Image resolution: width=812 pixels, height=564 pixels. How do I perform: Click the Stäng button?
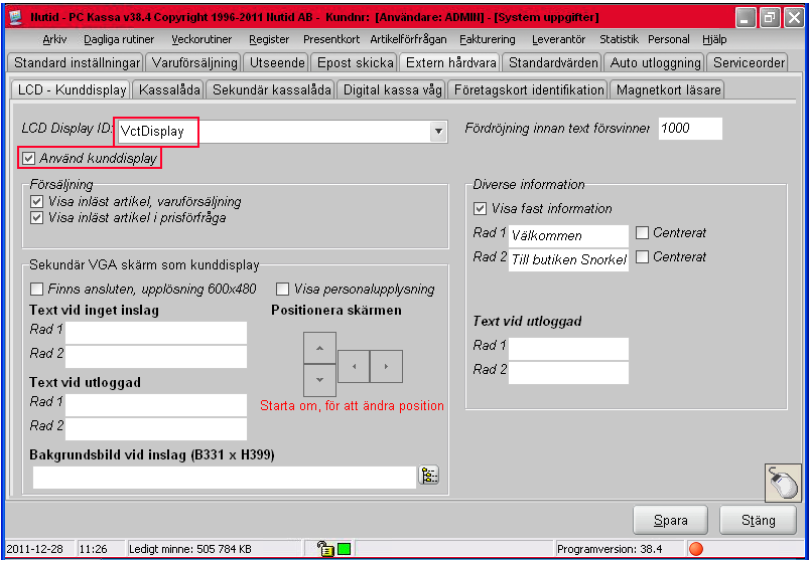pyautogui.click(x=759, y=521)
